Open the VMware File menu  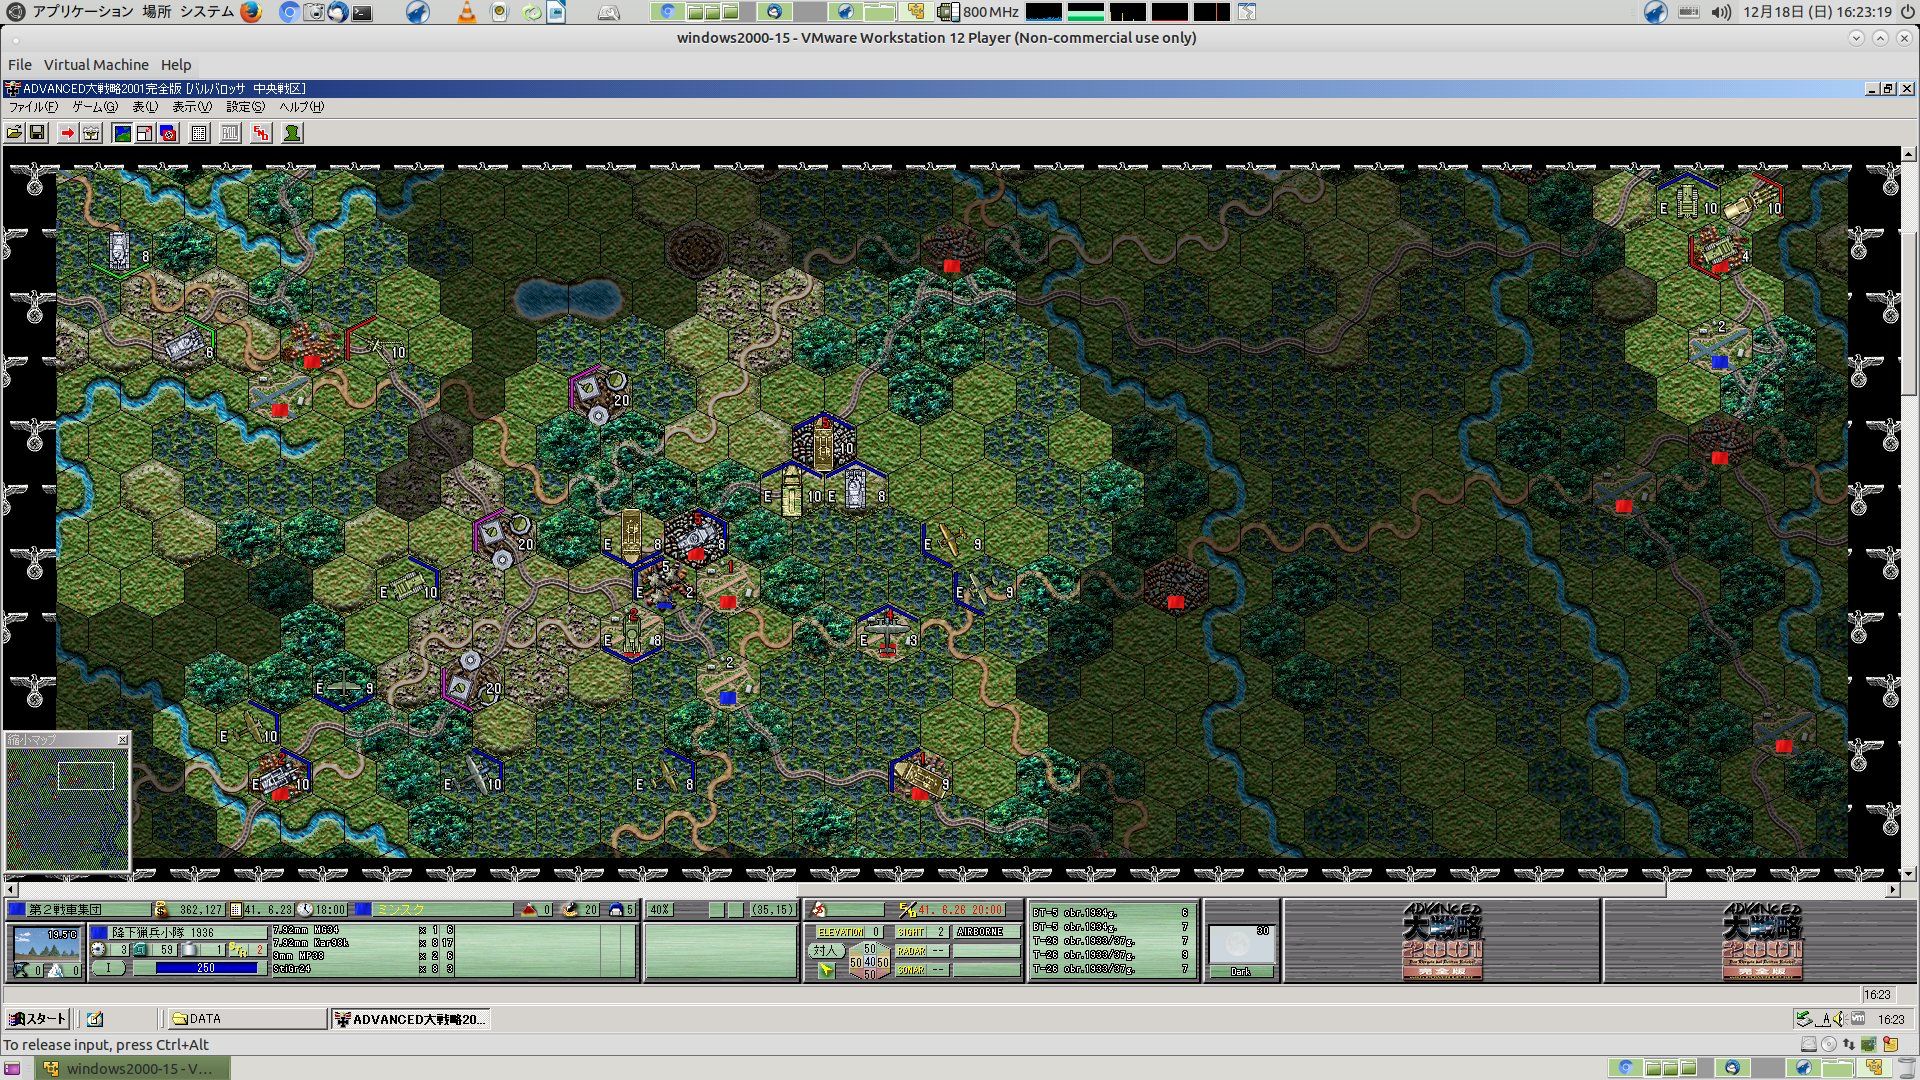tap(20, 65)
